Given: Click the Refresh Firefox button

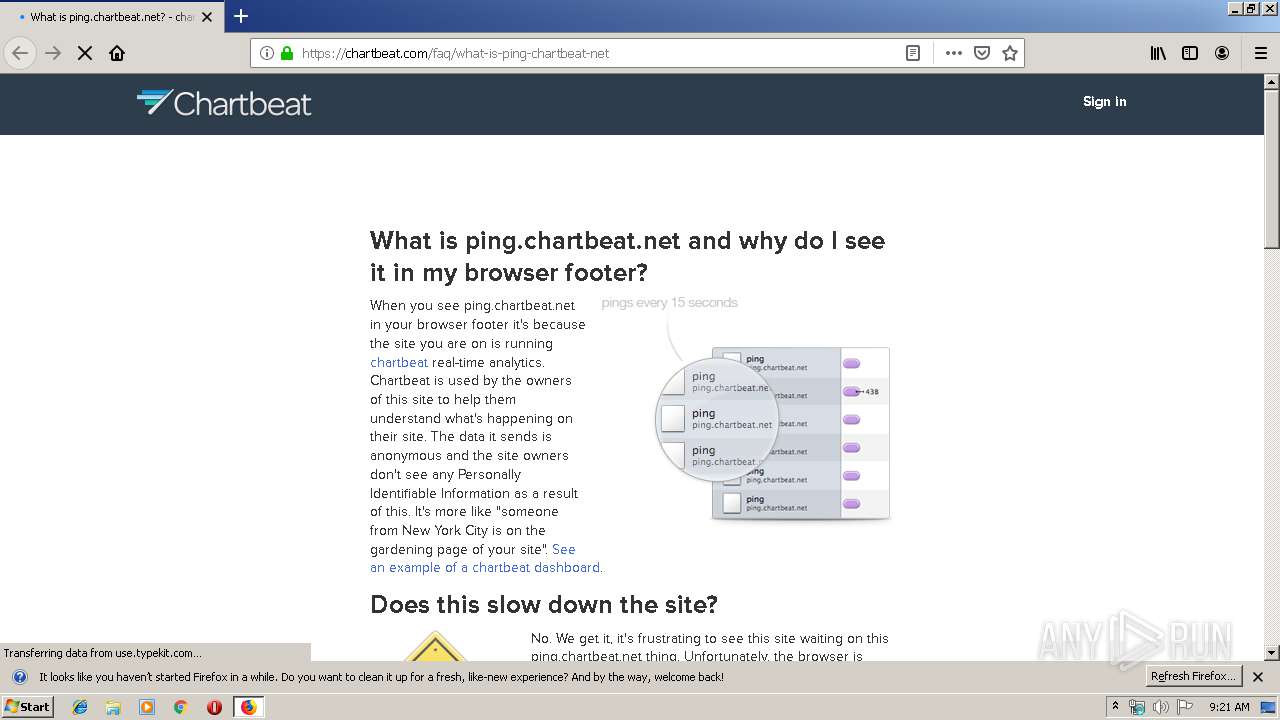Looking at the screenshot, I should pos(1193,676).
